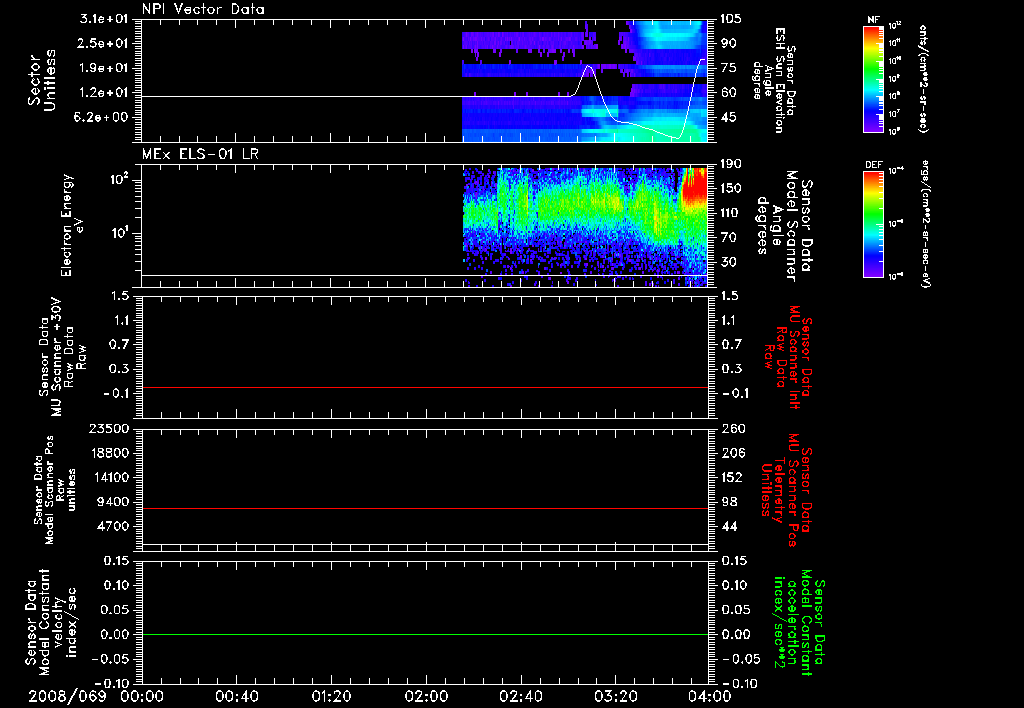Viewport: 1024px width, 708px height.
Task: Click the '44' telemetry tick value
Action: tap(729, 526)
